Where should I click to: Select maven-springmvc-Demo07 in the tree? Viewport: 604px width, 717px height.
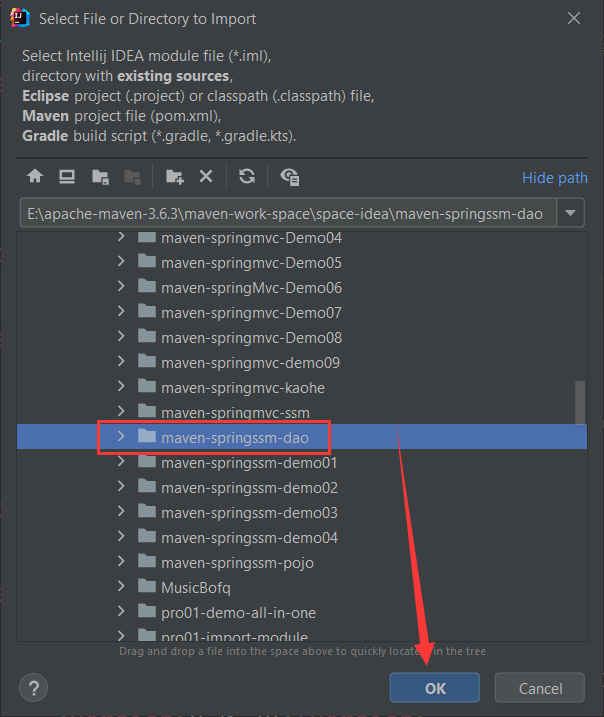tap(251, 313)
